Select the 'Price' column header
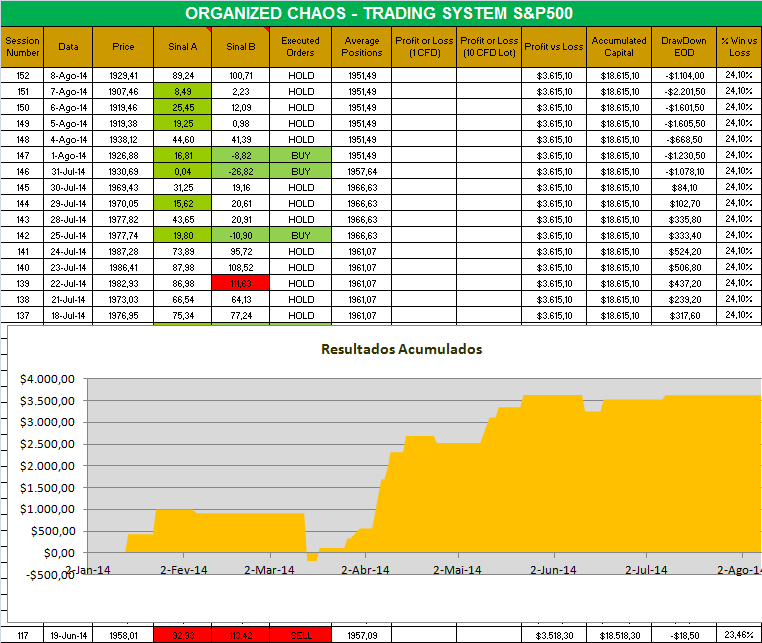762x643 pixels. pyautogui.click(x=123, y=47)
